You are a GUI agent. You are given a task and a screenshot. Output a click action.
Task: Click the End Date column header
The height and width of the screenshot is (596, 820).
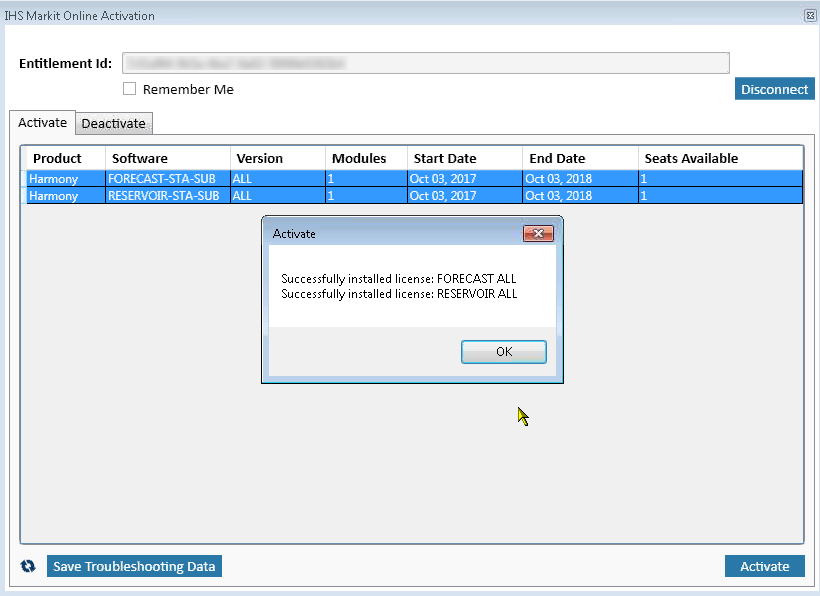580,158
